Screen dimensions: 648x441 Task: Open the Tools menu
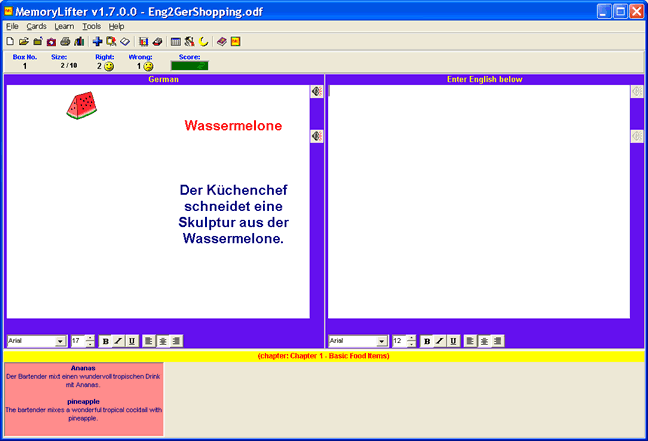91,26
